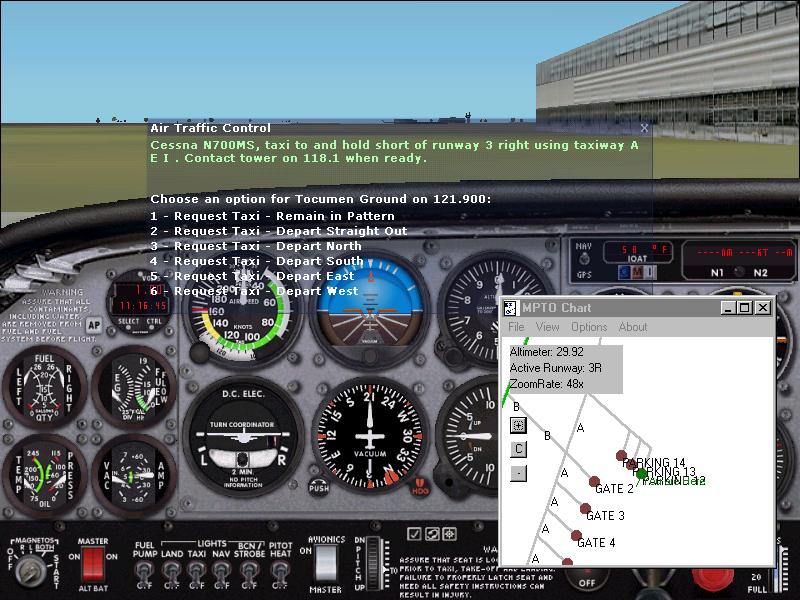Choose Request Taxi - Remain in Pattern
This screenshot has width=800, height=600.
(x=272, y=216)
